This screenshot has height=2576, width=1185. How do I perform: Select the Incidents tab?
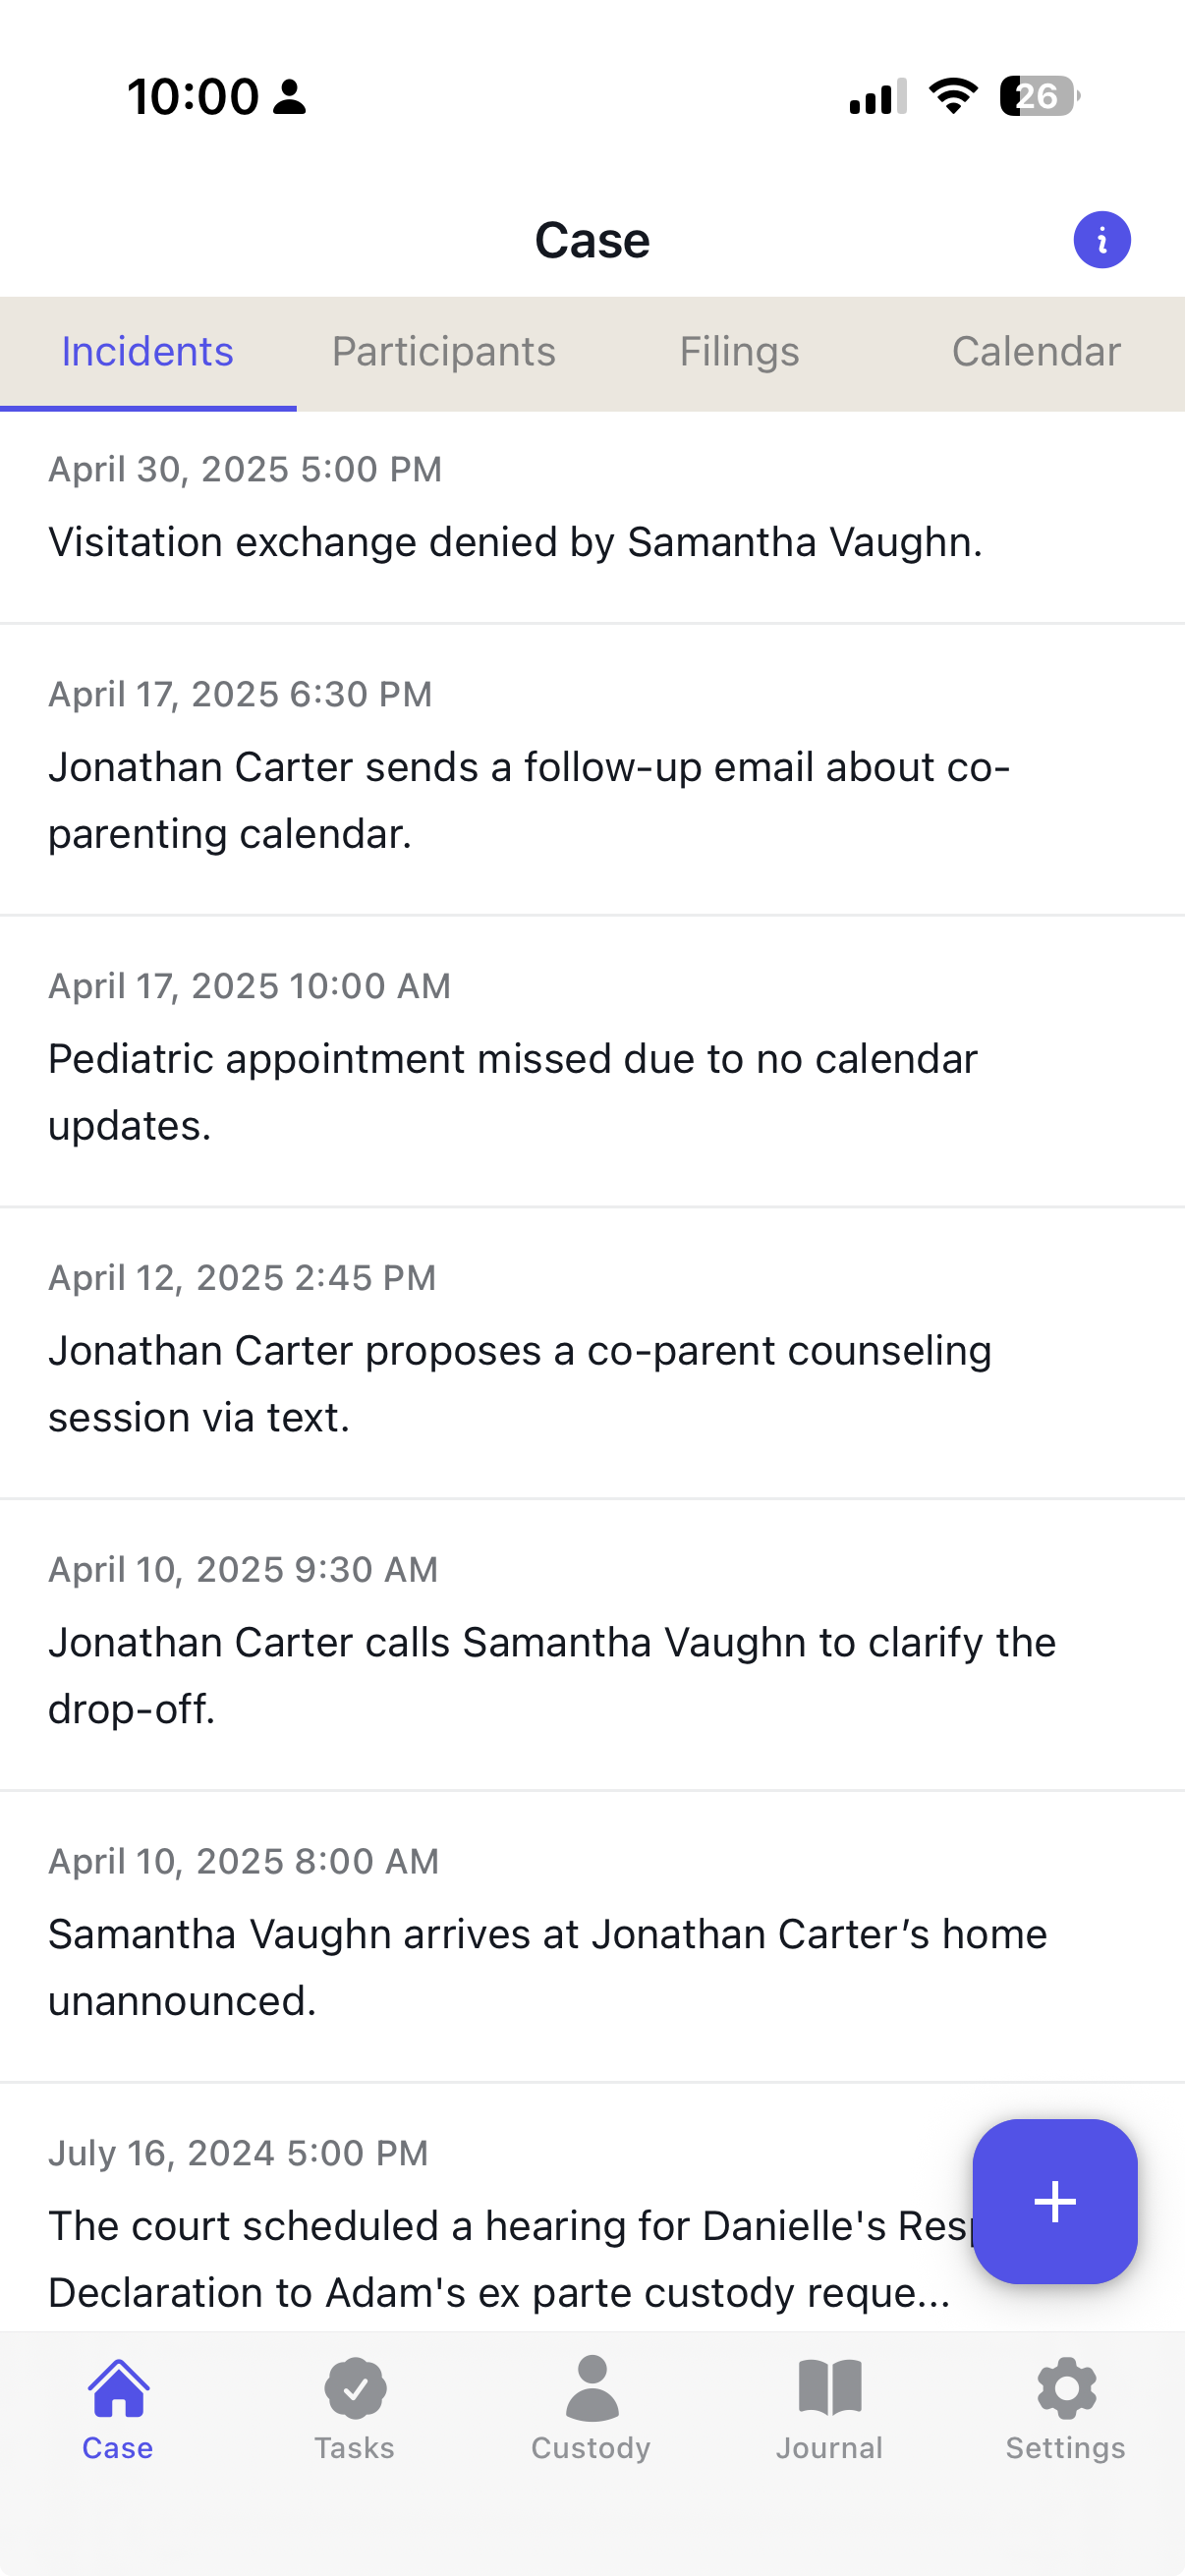(147, 351)
